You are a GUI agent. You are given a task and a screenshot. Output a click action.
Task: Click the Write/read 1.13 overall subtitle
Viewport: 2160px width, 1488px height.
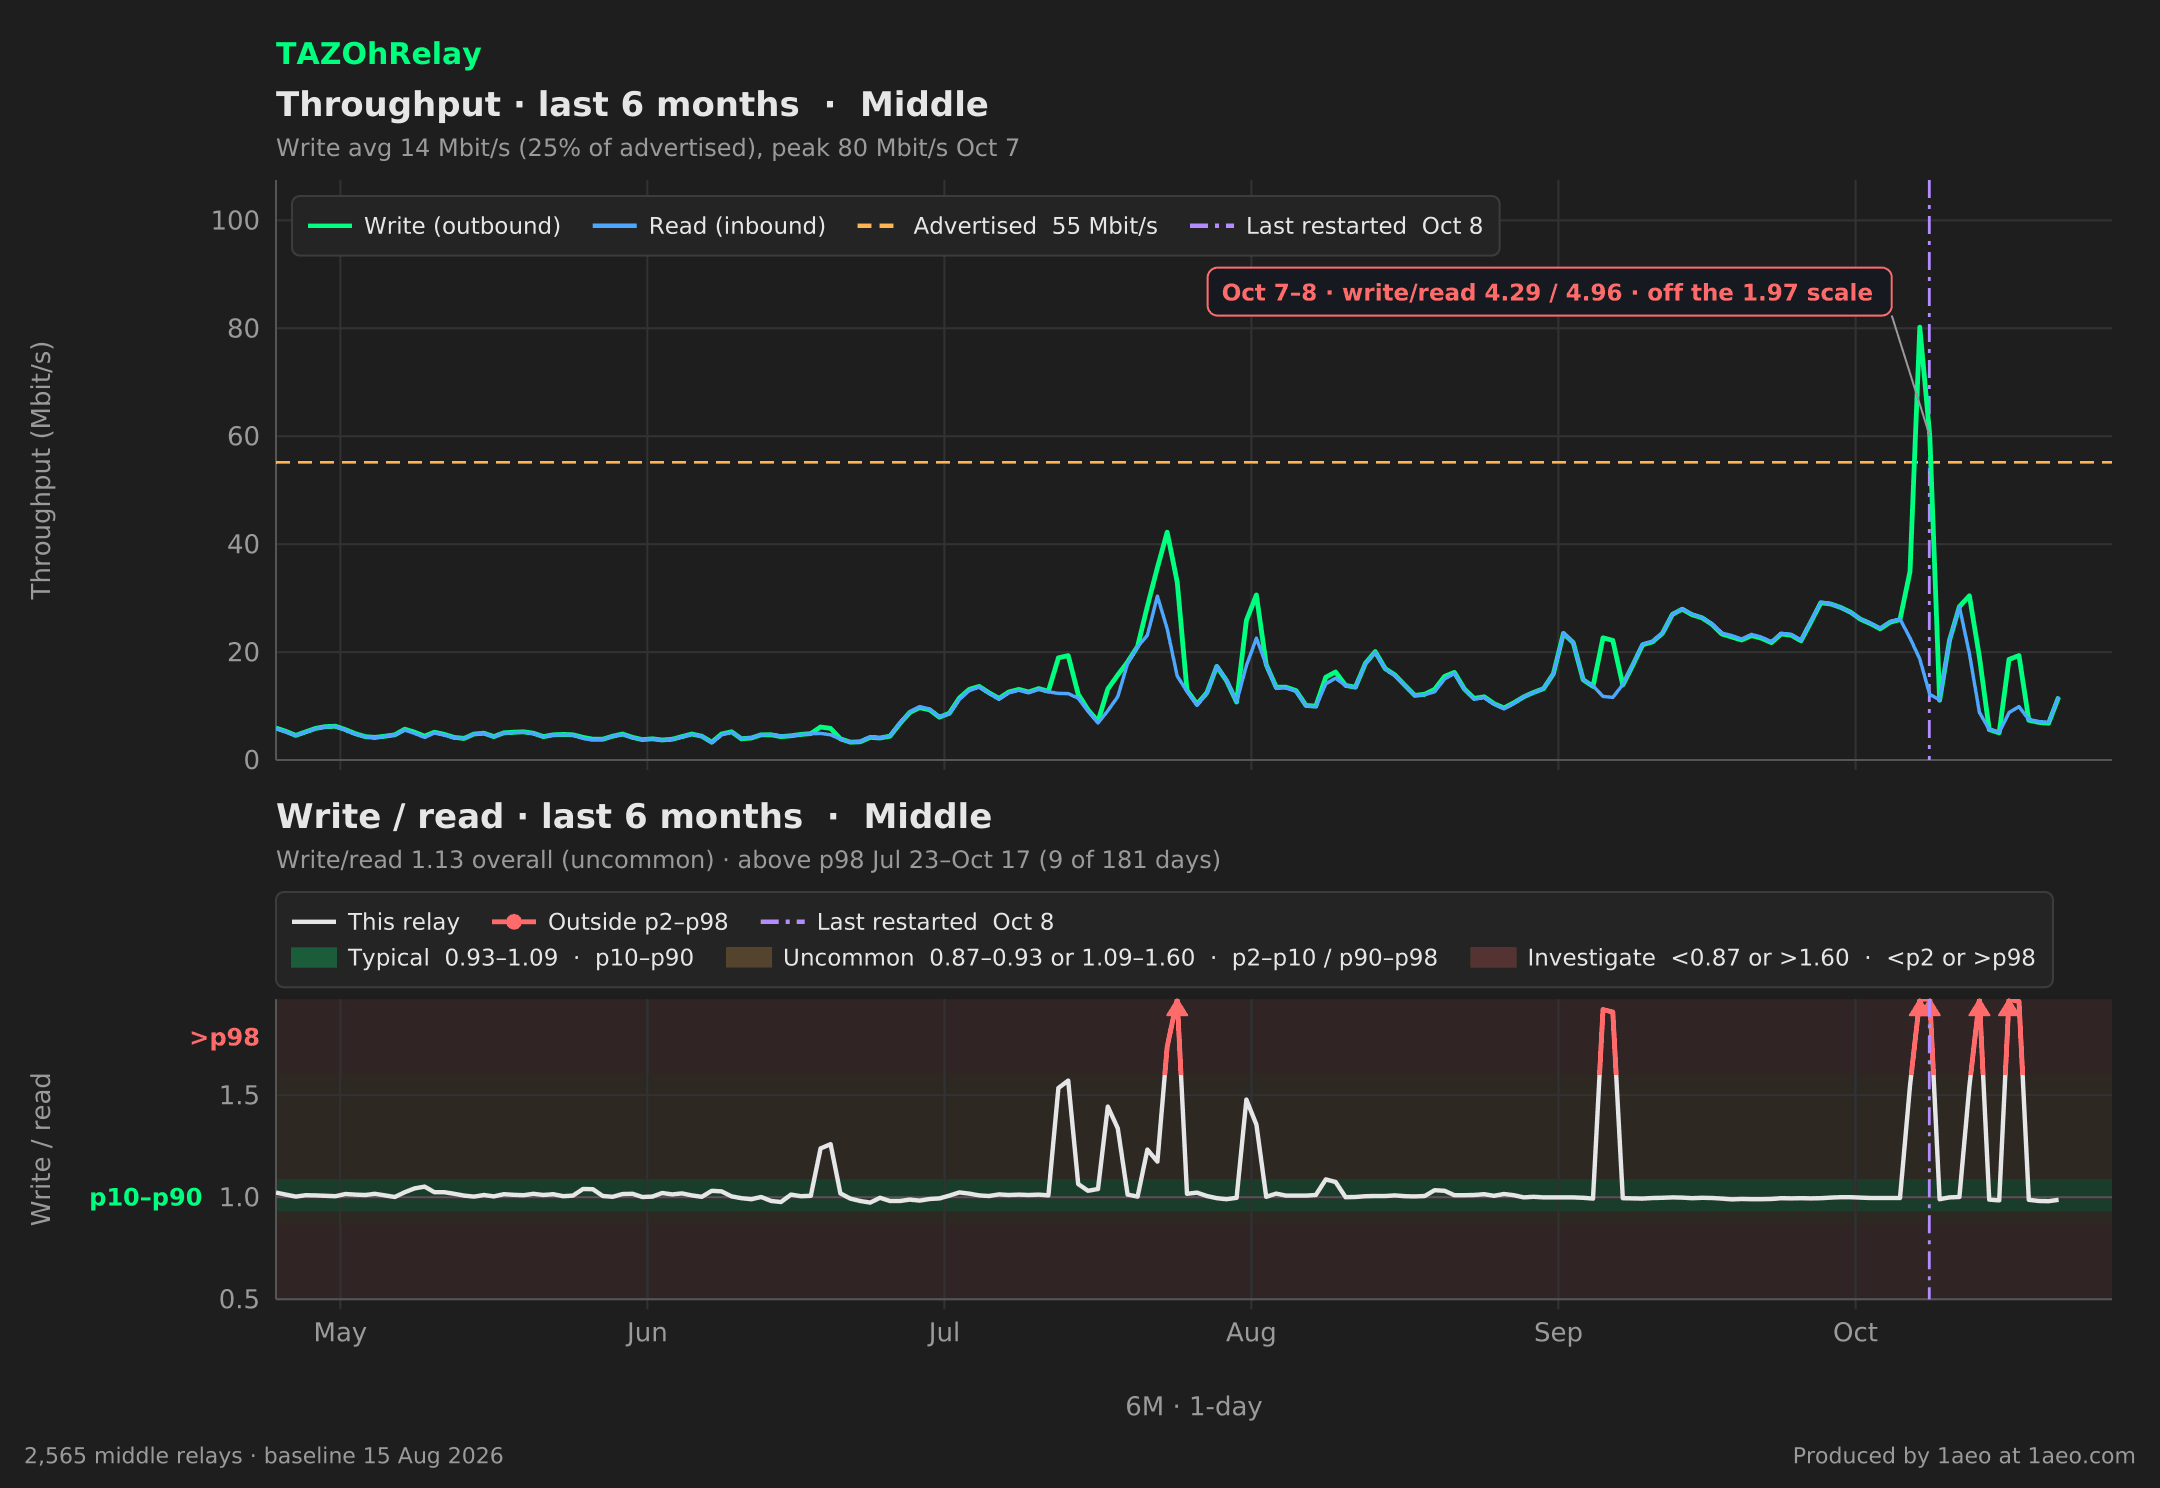[x=748, y=860]
